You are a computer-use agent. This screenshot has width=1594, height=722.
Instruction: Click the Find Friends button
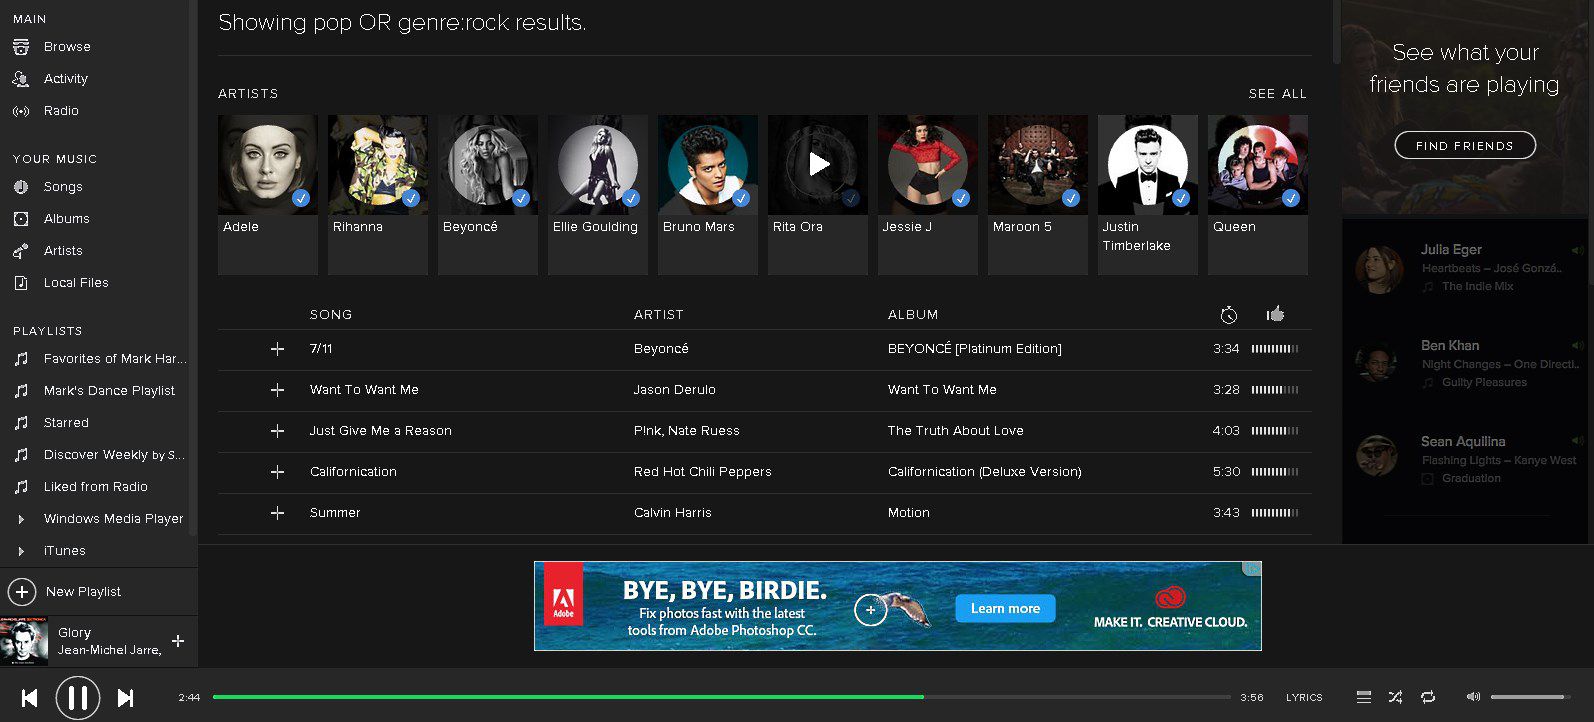click(x=1465, y=145)
